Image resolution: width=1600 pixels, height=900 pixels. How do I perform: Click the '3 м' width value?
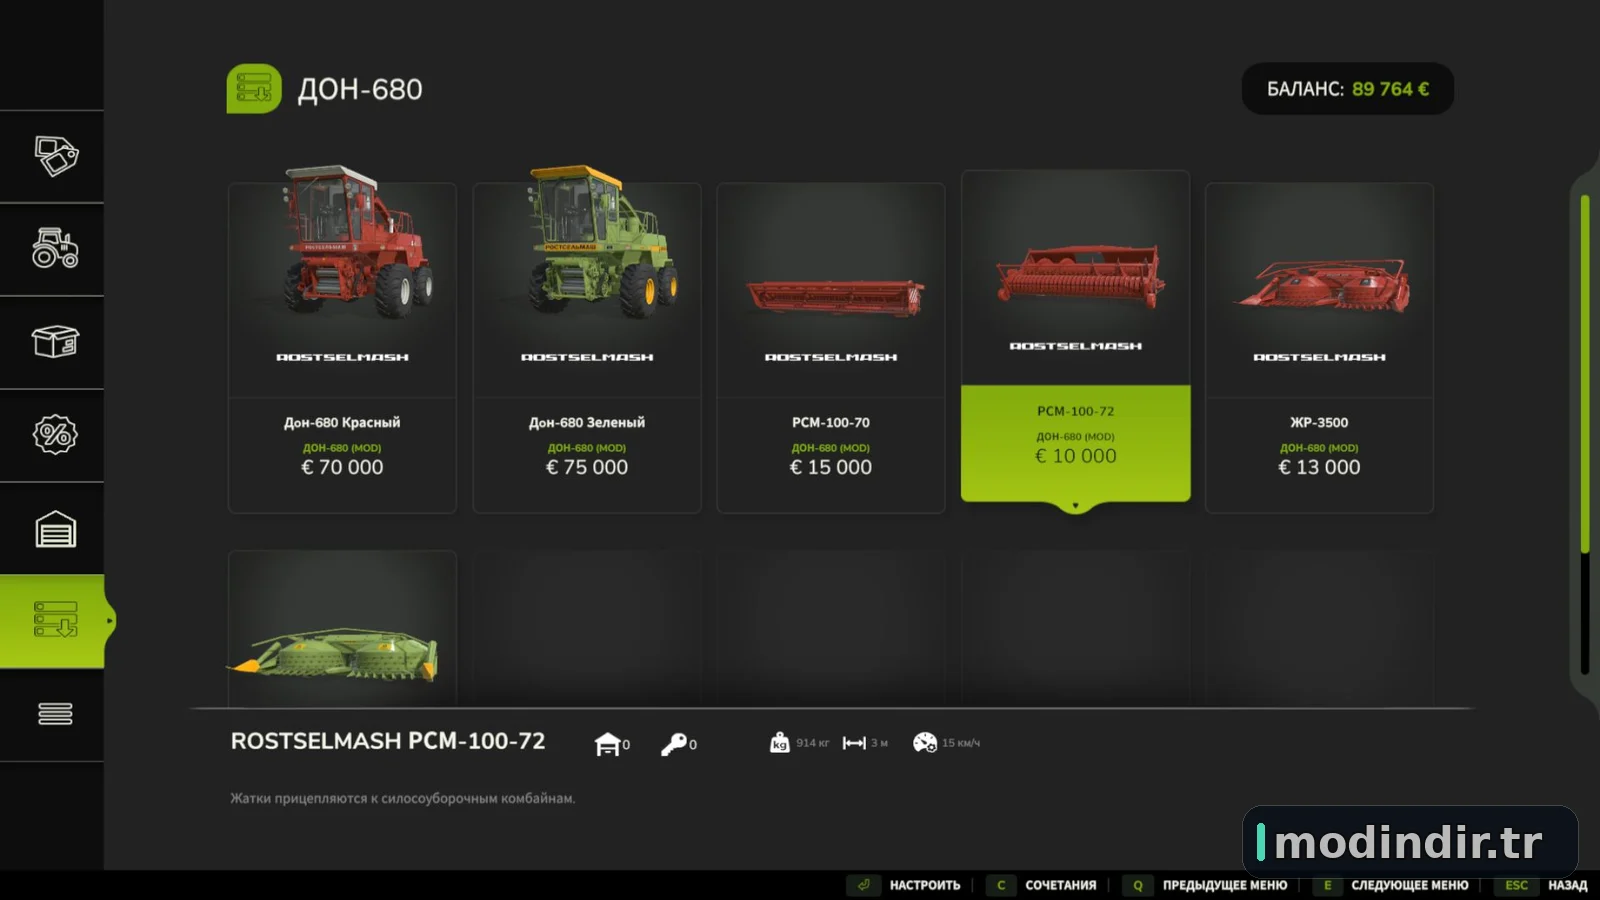tap(879, 743)
